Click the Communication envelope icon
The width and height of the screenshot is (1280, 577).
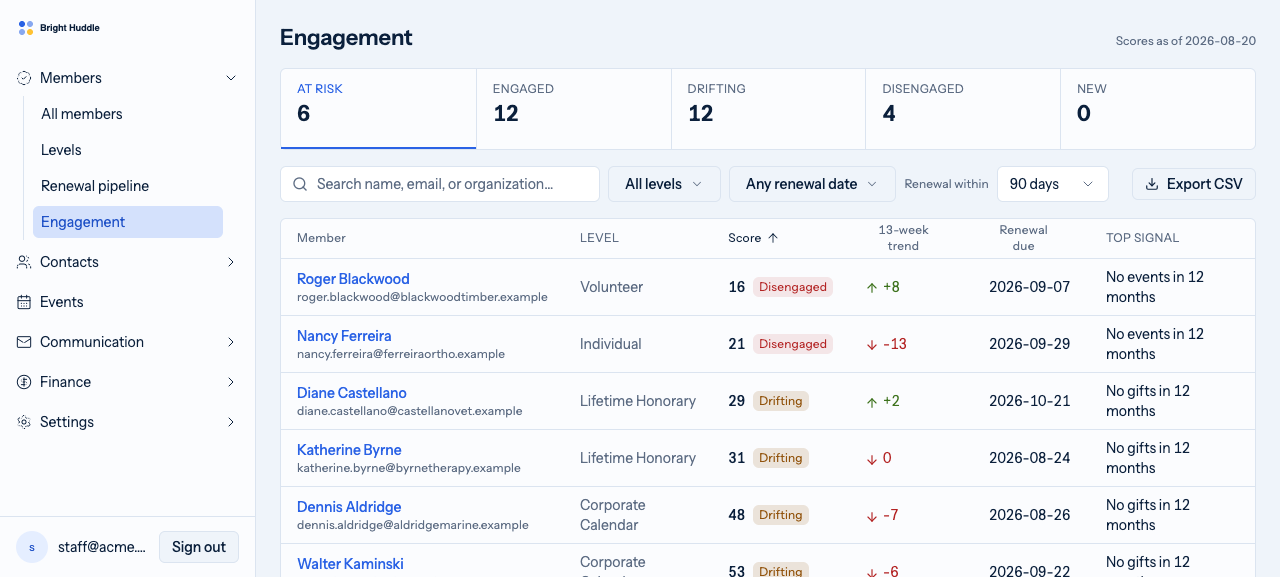pos(24,342)
